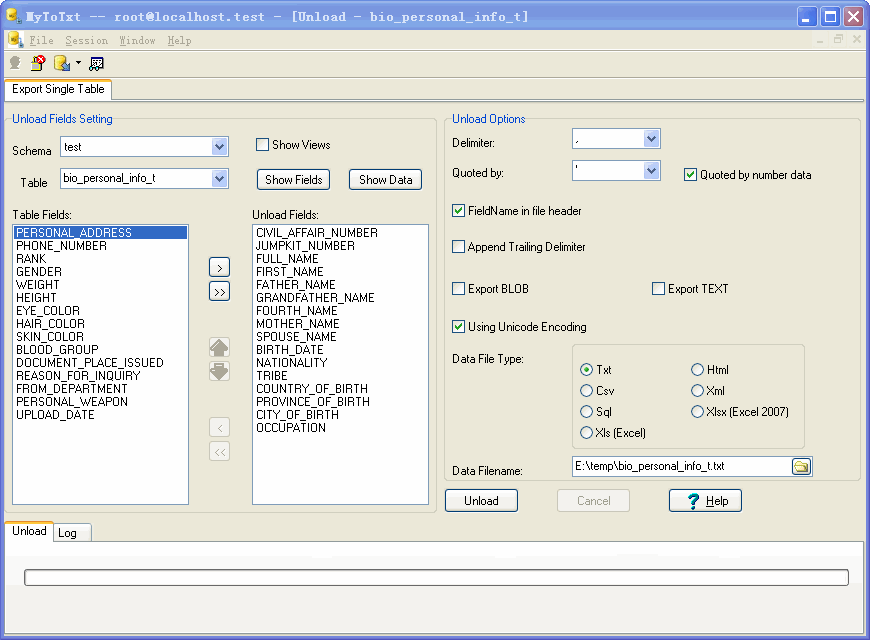870x640 pixels.
Task: Switch to the Unload bottom tab
Action: [x=29, y=531]
